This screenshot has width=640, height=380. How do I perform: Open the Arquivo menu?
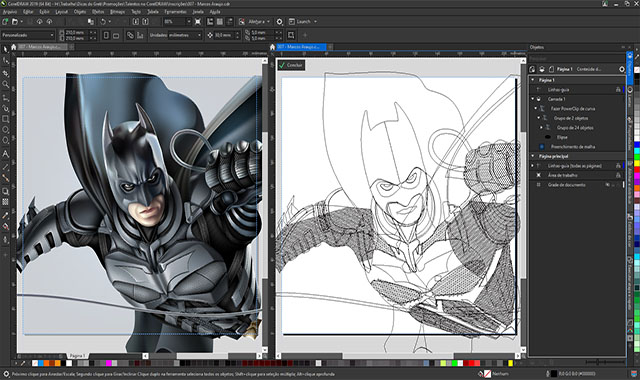click(x=10, y=12)
